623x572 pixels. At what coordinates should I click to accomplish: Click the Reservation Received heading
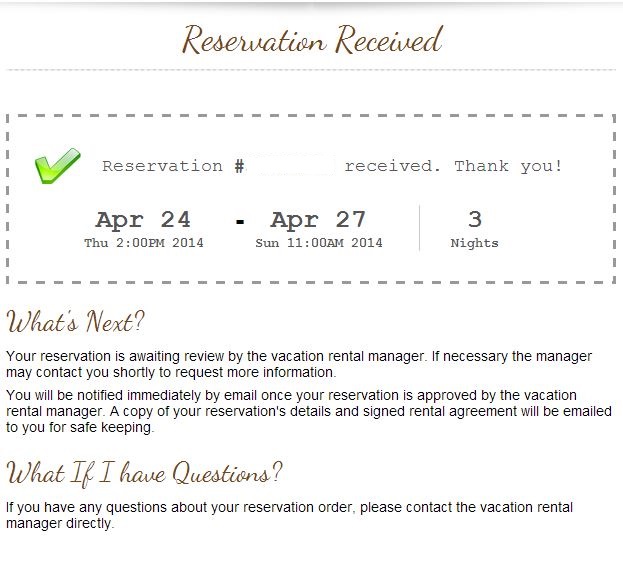(x=312, y=40)
